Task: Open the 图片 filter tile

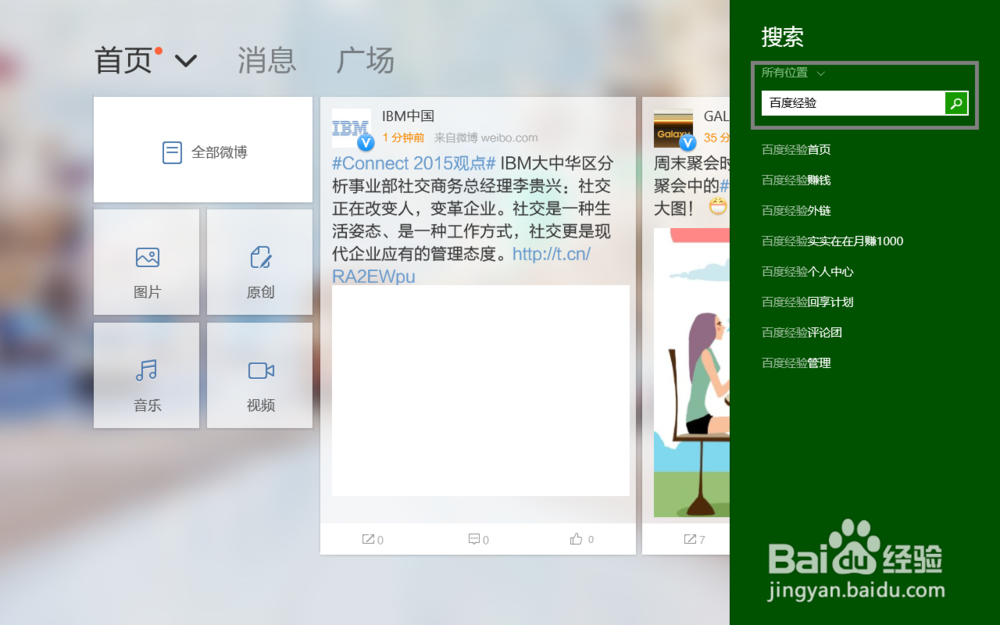Action: click(x=147, y=262)
